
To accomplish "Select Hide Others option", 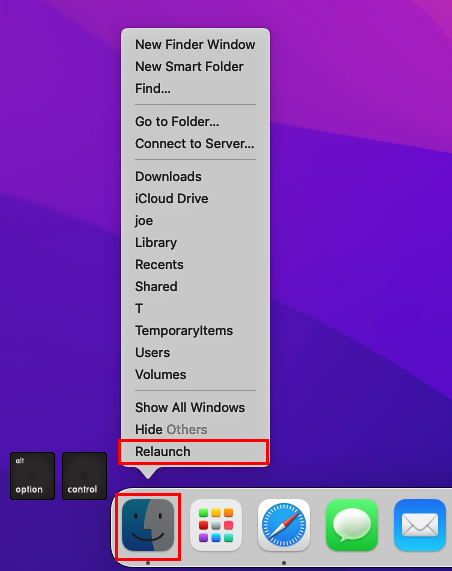I will [x=195, y=430].
